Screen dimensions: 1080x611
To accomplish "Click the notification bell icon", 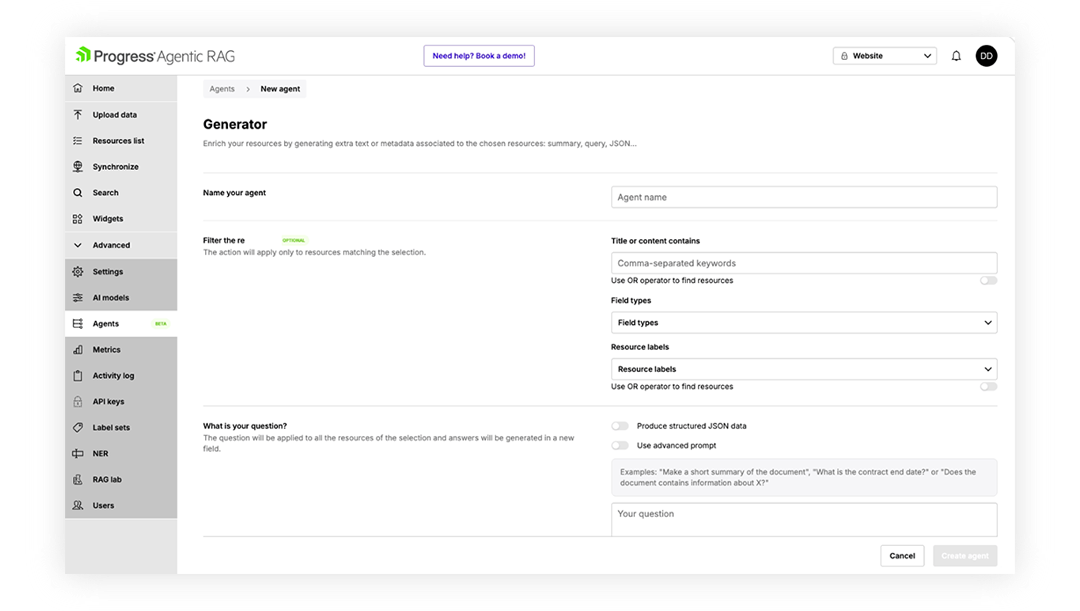I will click(x=956, y=56).
